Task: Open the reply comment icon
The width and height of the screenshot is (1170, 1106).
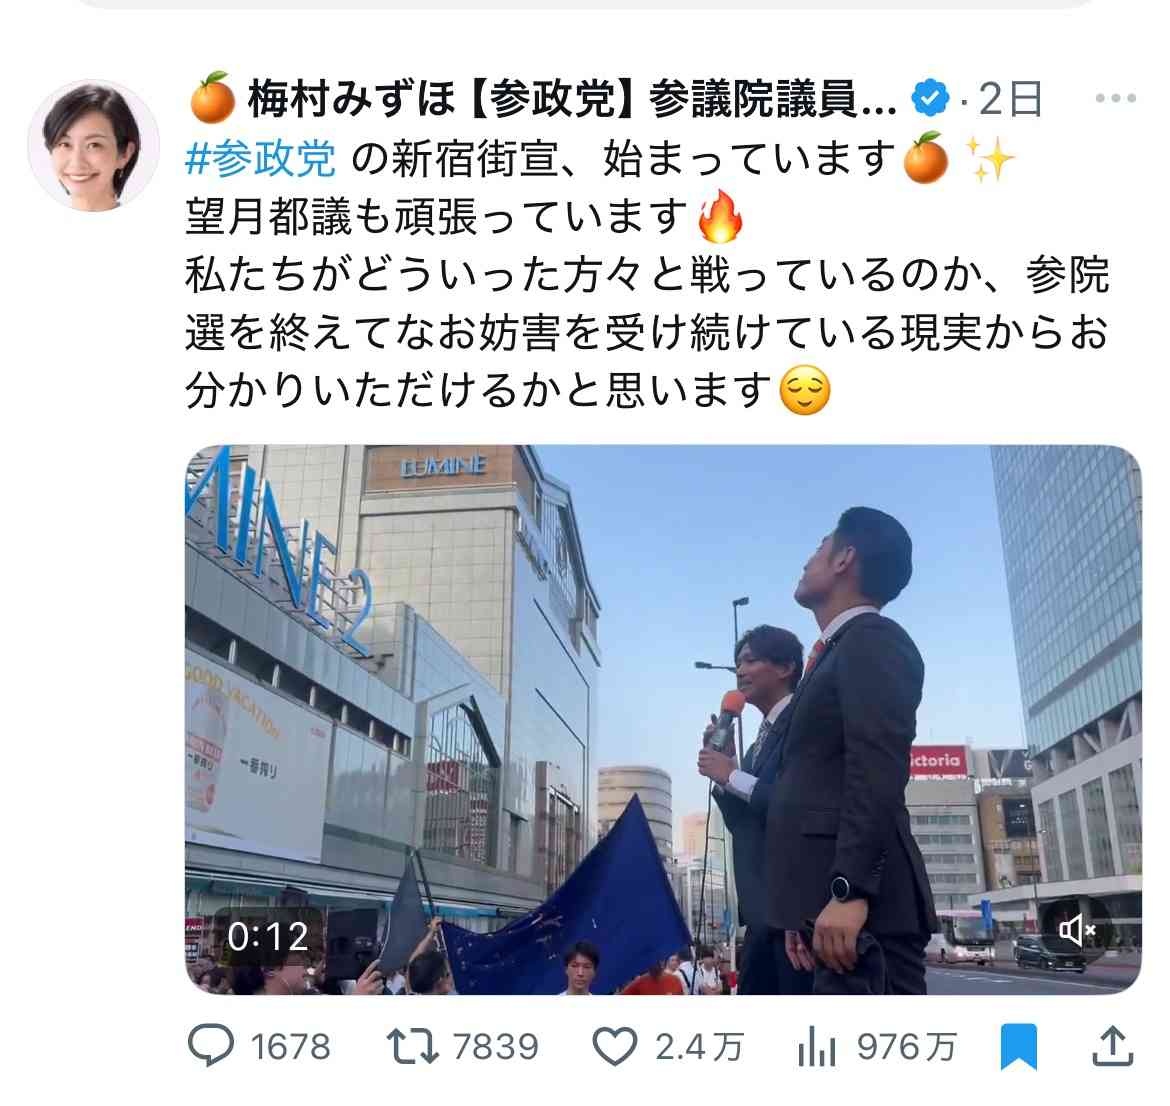Action: coord(210,1046)
